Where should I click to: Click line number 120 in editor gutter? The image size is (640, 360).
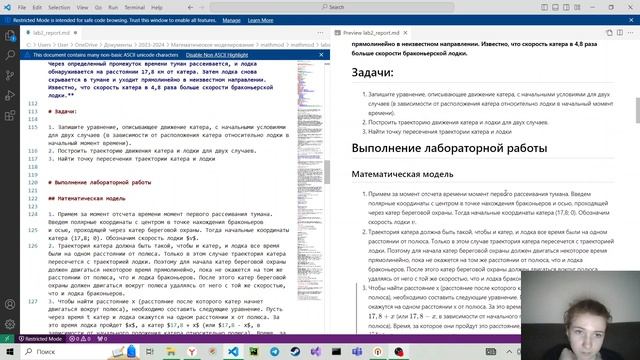coord(33,182)
